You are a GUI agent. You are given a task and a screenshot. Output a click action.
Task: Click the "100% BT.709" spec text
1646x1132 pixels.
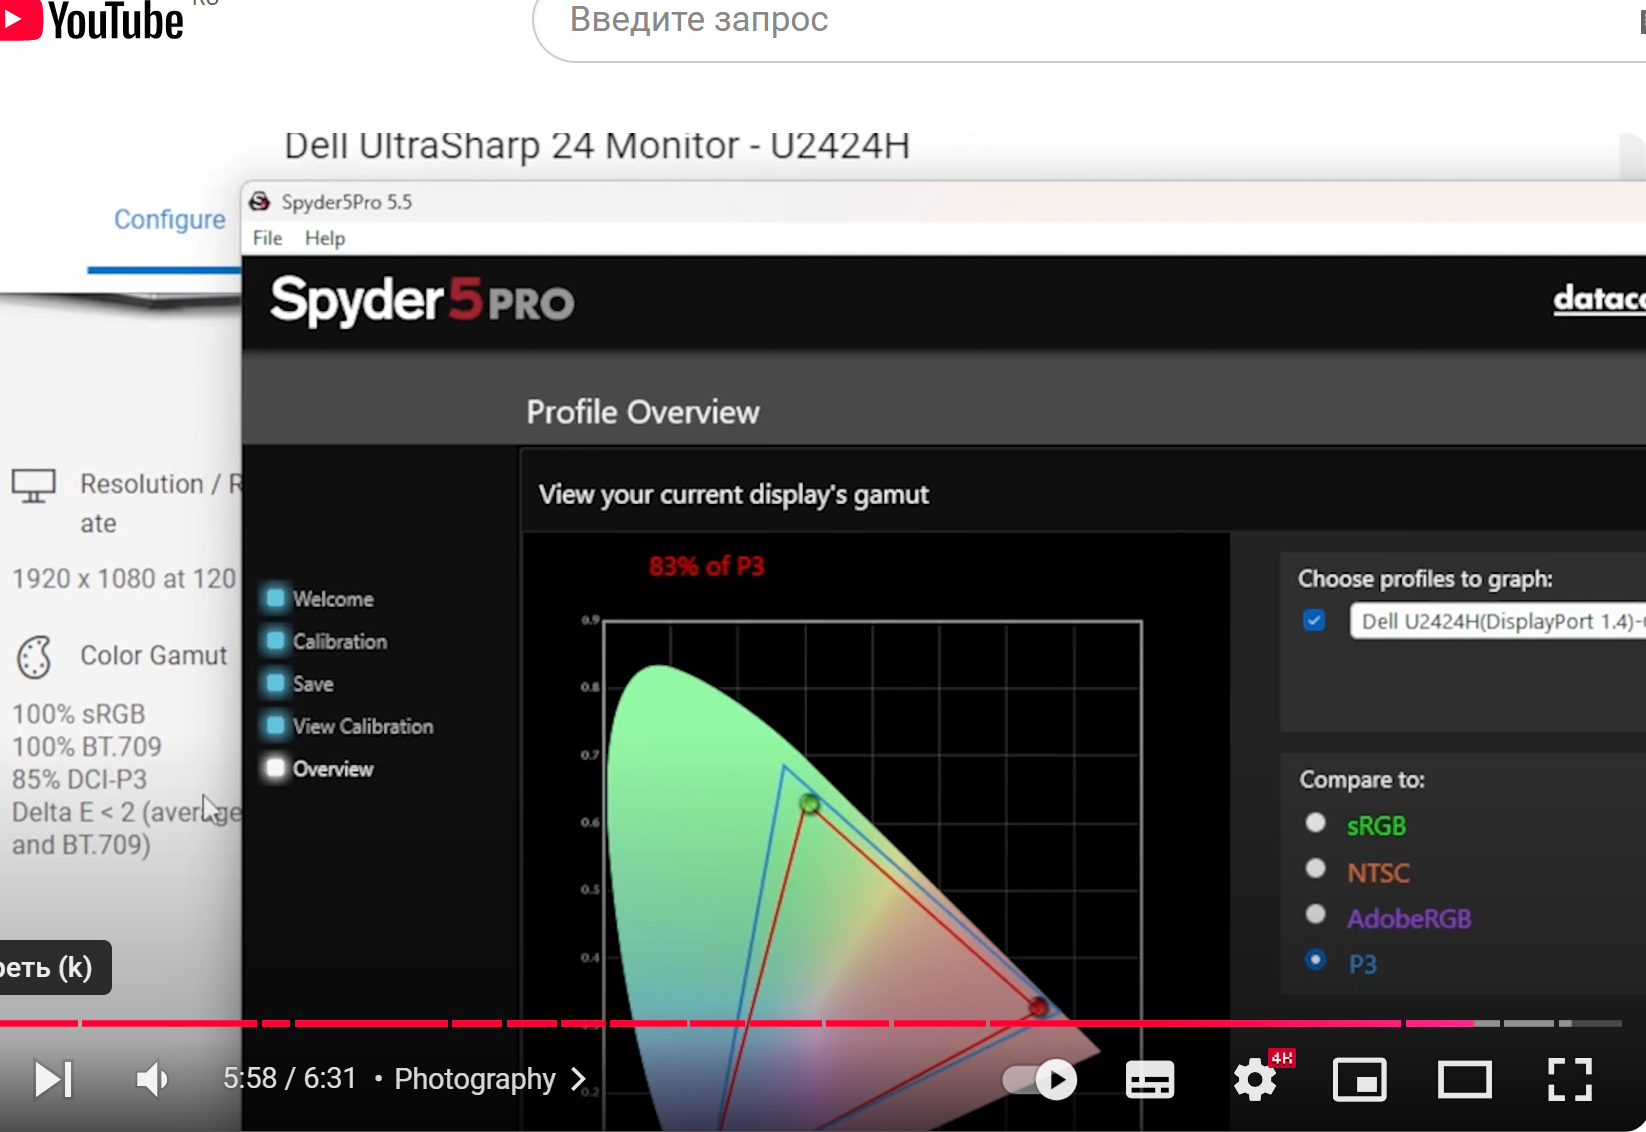(86, 747)
